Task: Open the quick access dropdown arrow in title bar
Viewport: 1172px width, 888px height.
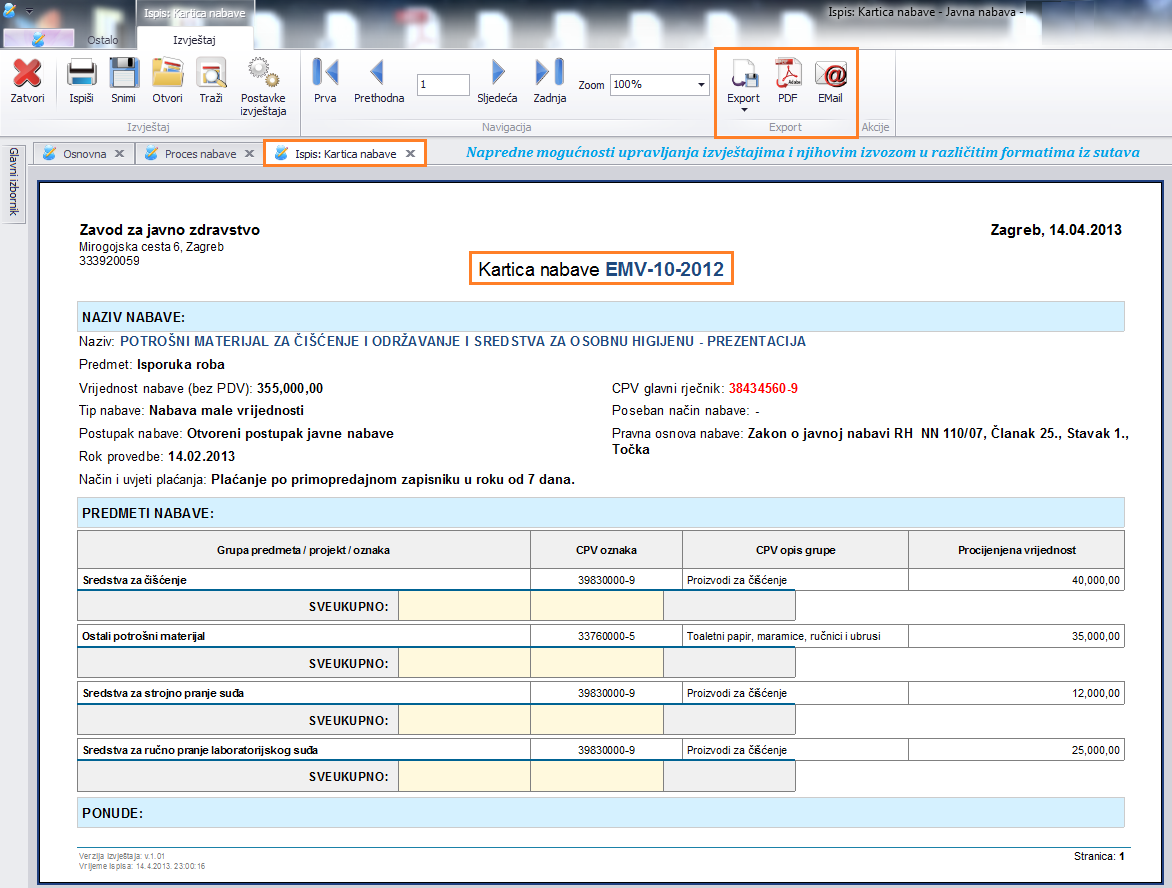Action: (30, 12)
